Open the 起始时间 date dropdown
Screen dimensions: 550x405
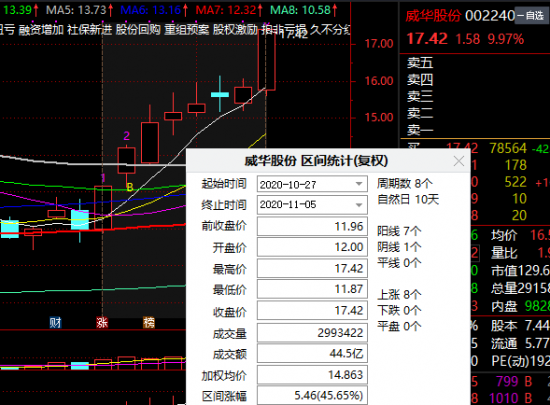358,184
